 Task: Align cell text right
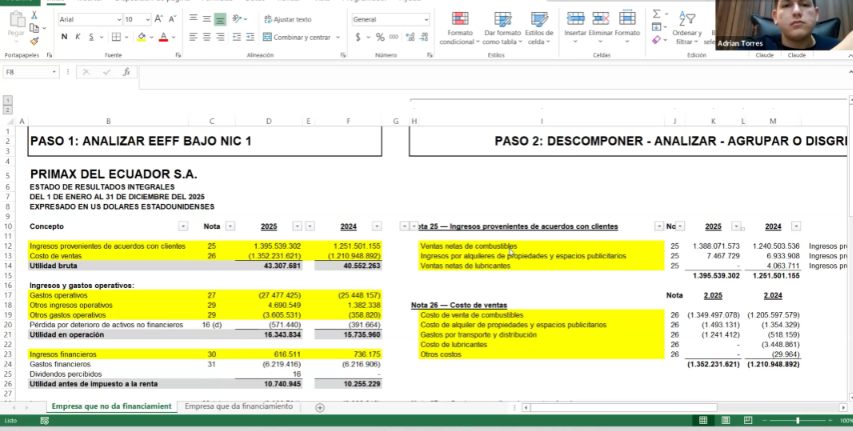point(220,37)
